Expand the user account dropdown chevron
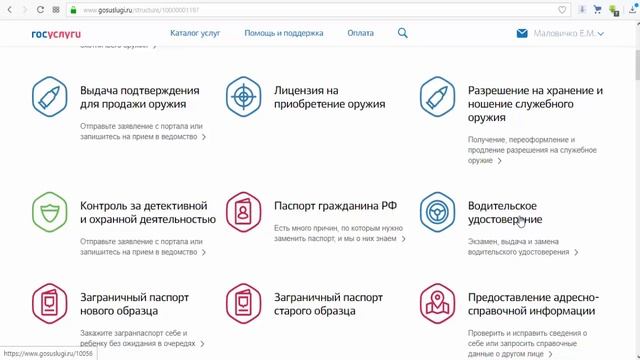The height and width of the screenshot is (360, 640). click(601, 34)
